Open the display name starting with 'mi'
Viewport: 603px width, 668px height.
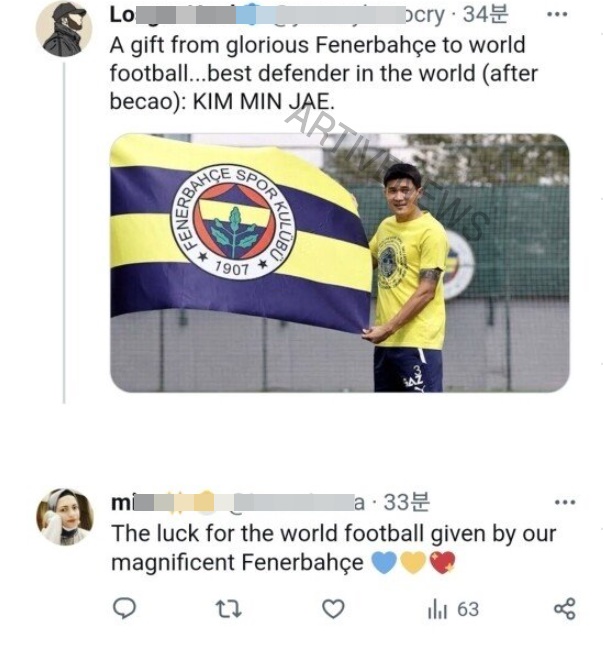[121, 503]
